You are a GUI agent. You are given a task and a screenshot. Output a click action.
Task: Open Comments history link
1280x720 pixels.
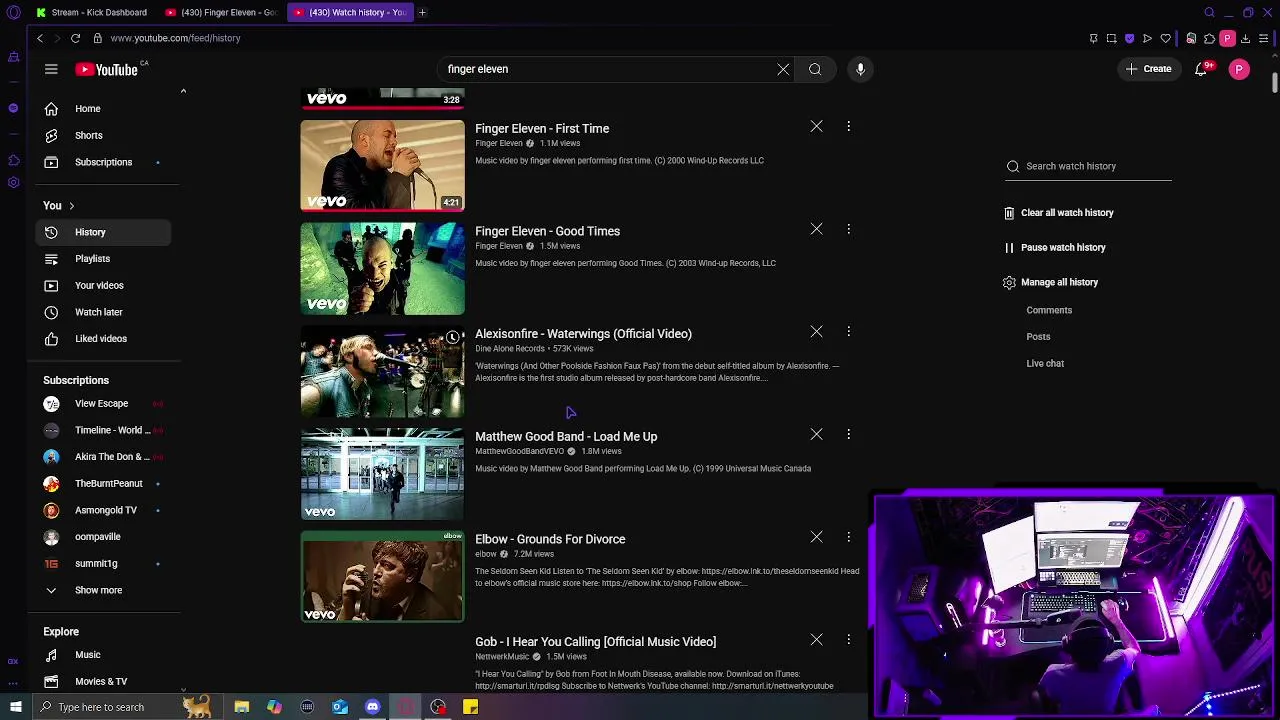coord(1049,310)
